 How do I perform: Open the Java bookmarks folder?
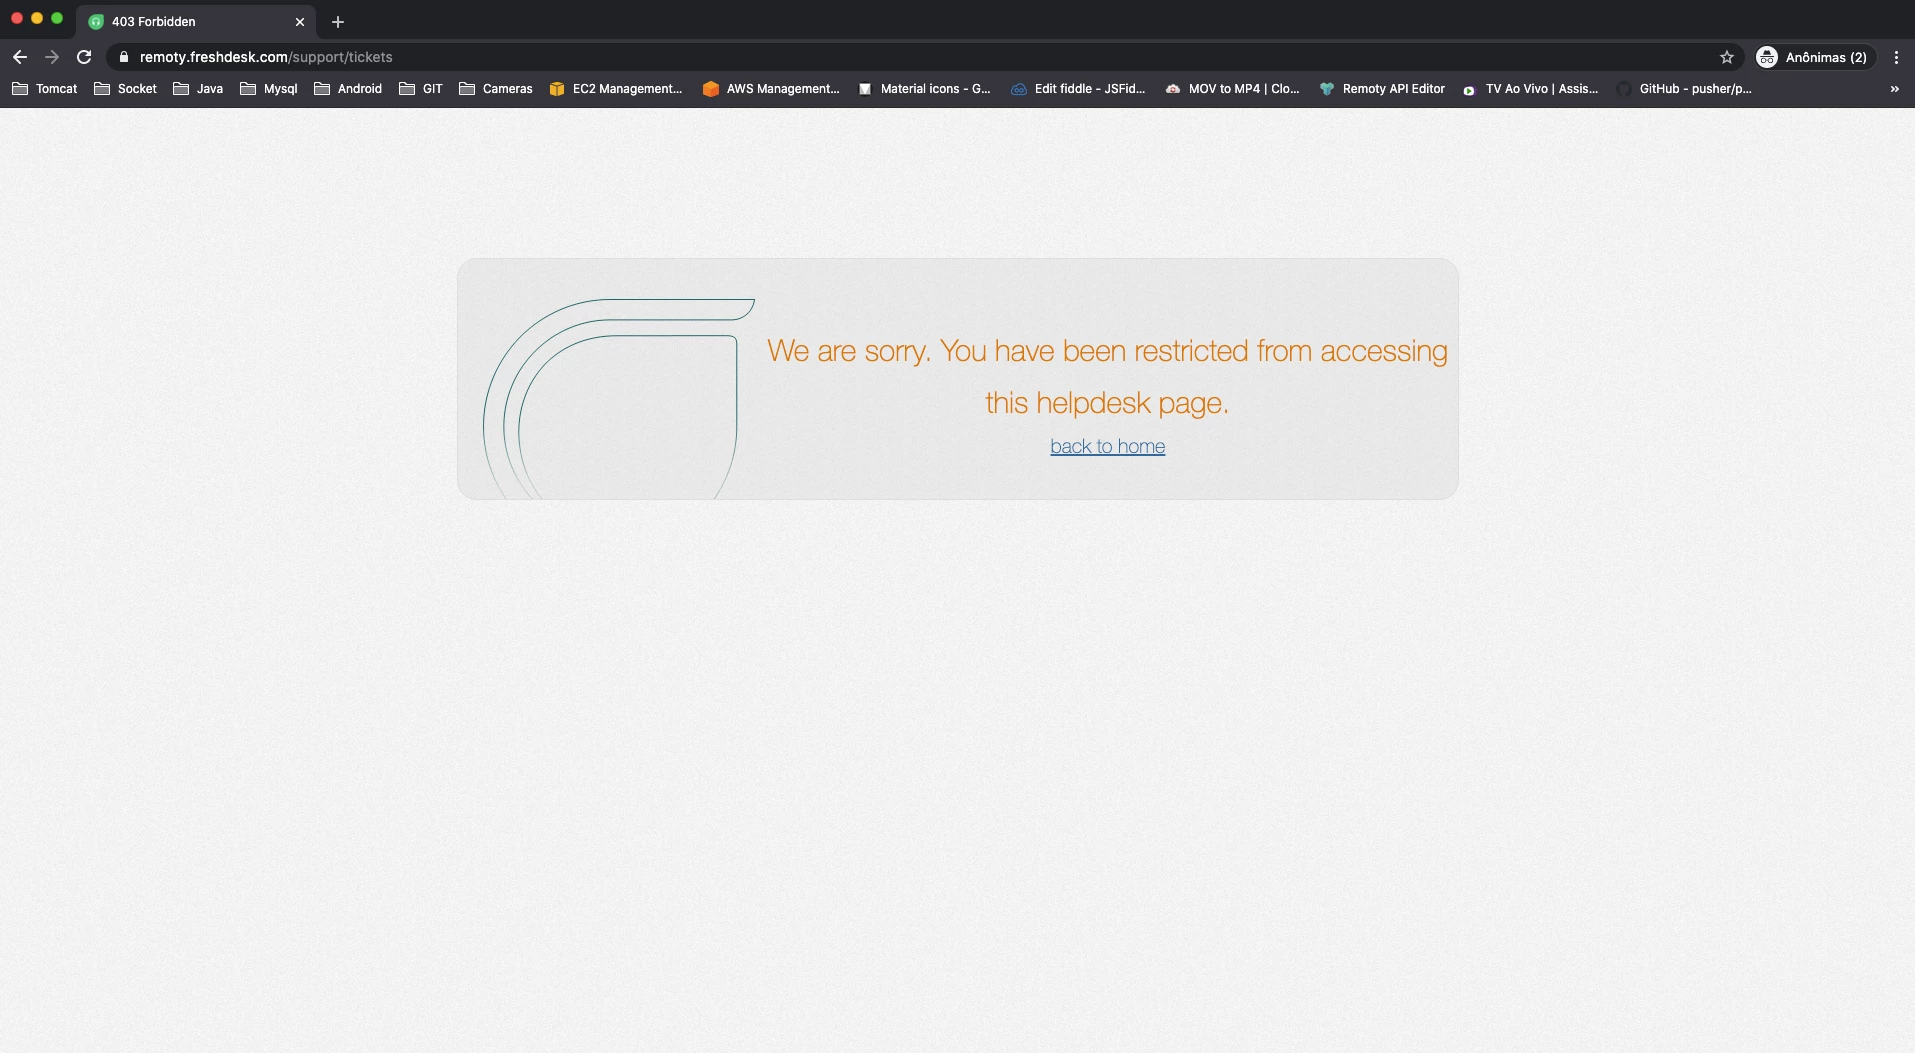(198, 89)
